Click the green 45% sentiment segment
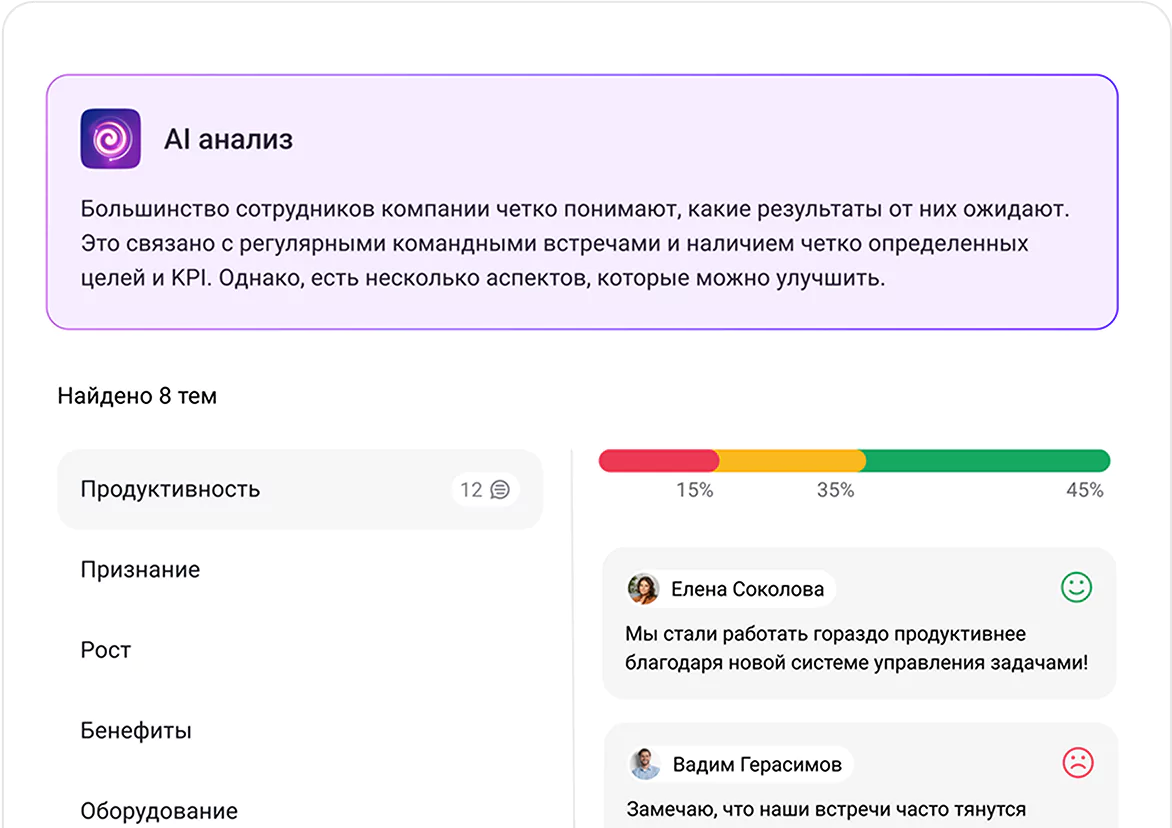The image size is (1172, 828). coord(985,458)
